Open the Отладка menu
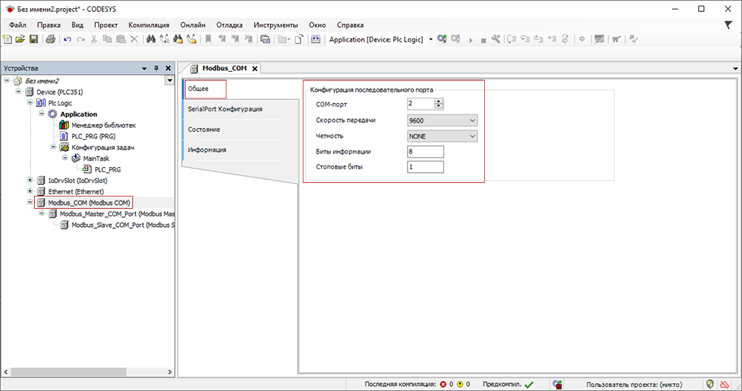This screenshot has width=742, height=391. coord(230,25)
